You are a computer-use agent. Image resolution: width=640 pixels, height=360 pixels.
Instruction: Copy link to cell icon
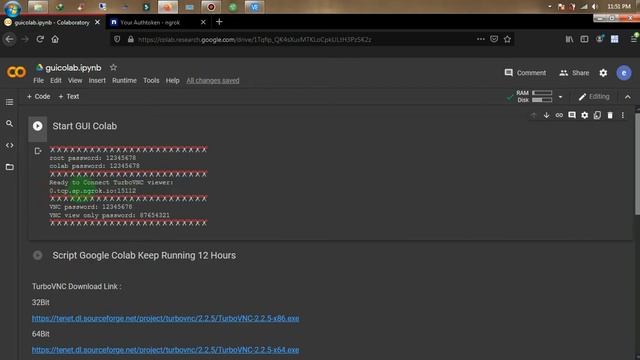pos(559,116)
